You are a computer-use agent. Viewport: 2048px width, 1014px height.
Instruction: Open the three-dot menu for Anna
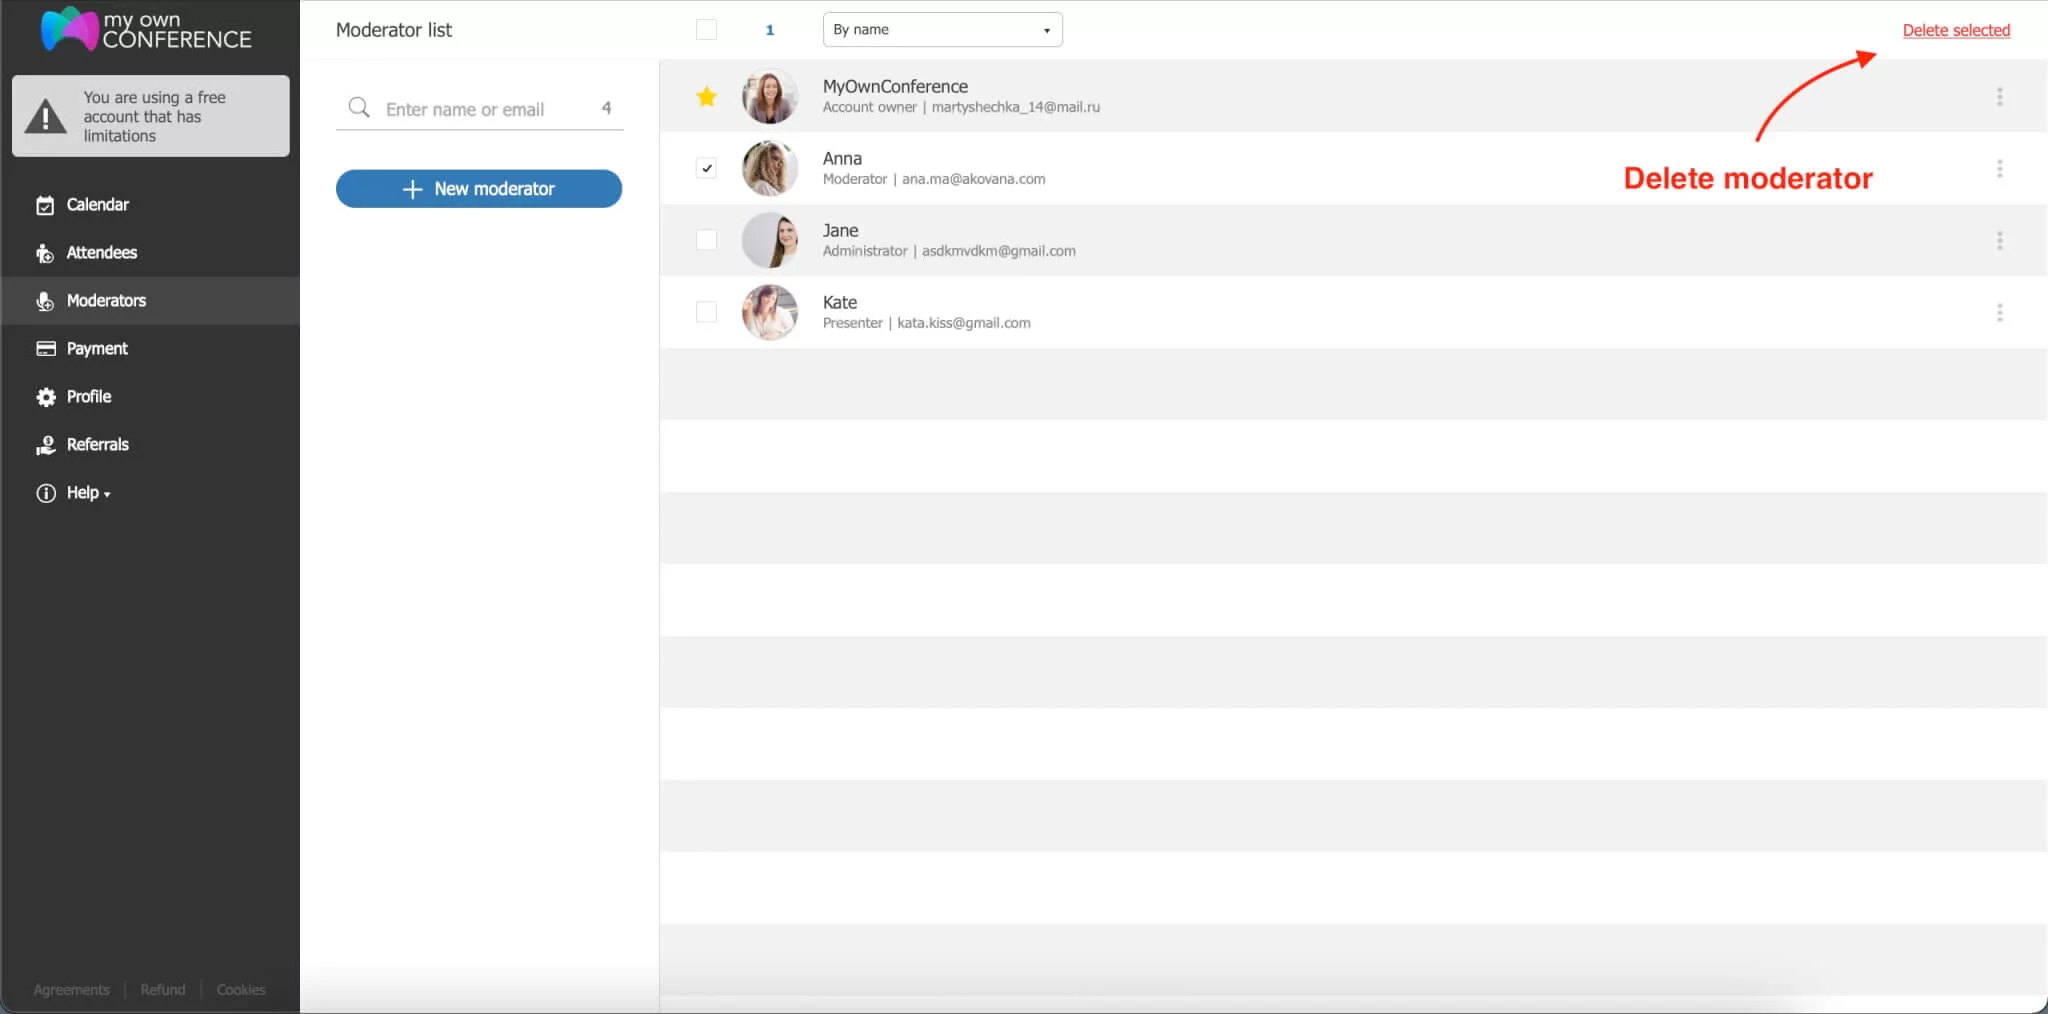point(2000,168)
